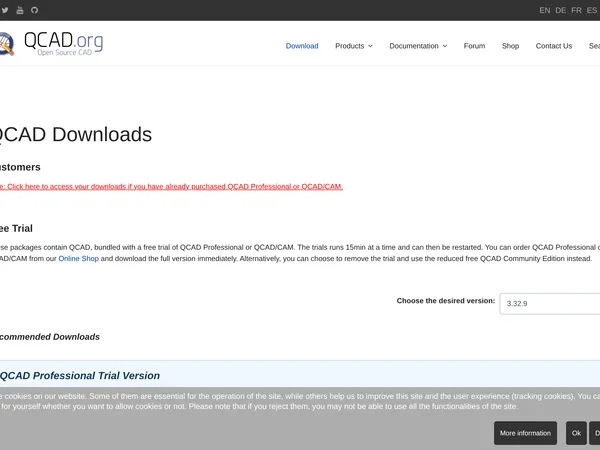Open the version selector showing 3.32.9
This screenshot has height=450, width=600.
tap(549, 304)
